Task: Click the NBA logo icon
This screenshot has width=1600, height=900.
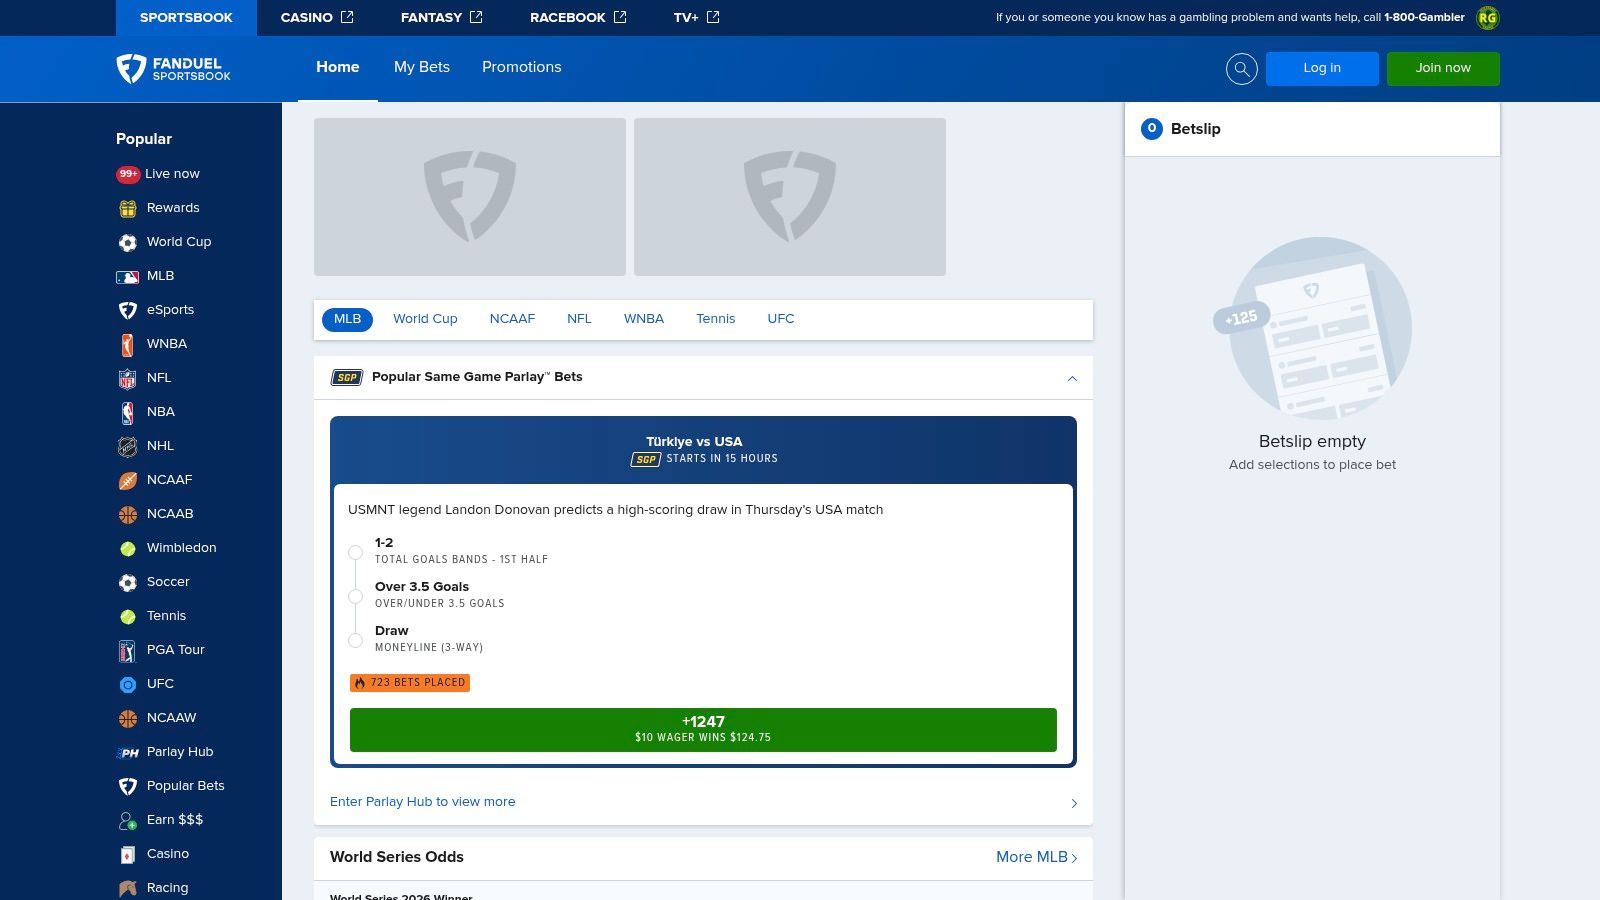Action: pos(128,412)
